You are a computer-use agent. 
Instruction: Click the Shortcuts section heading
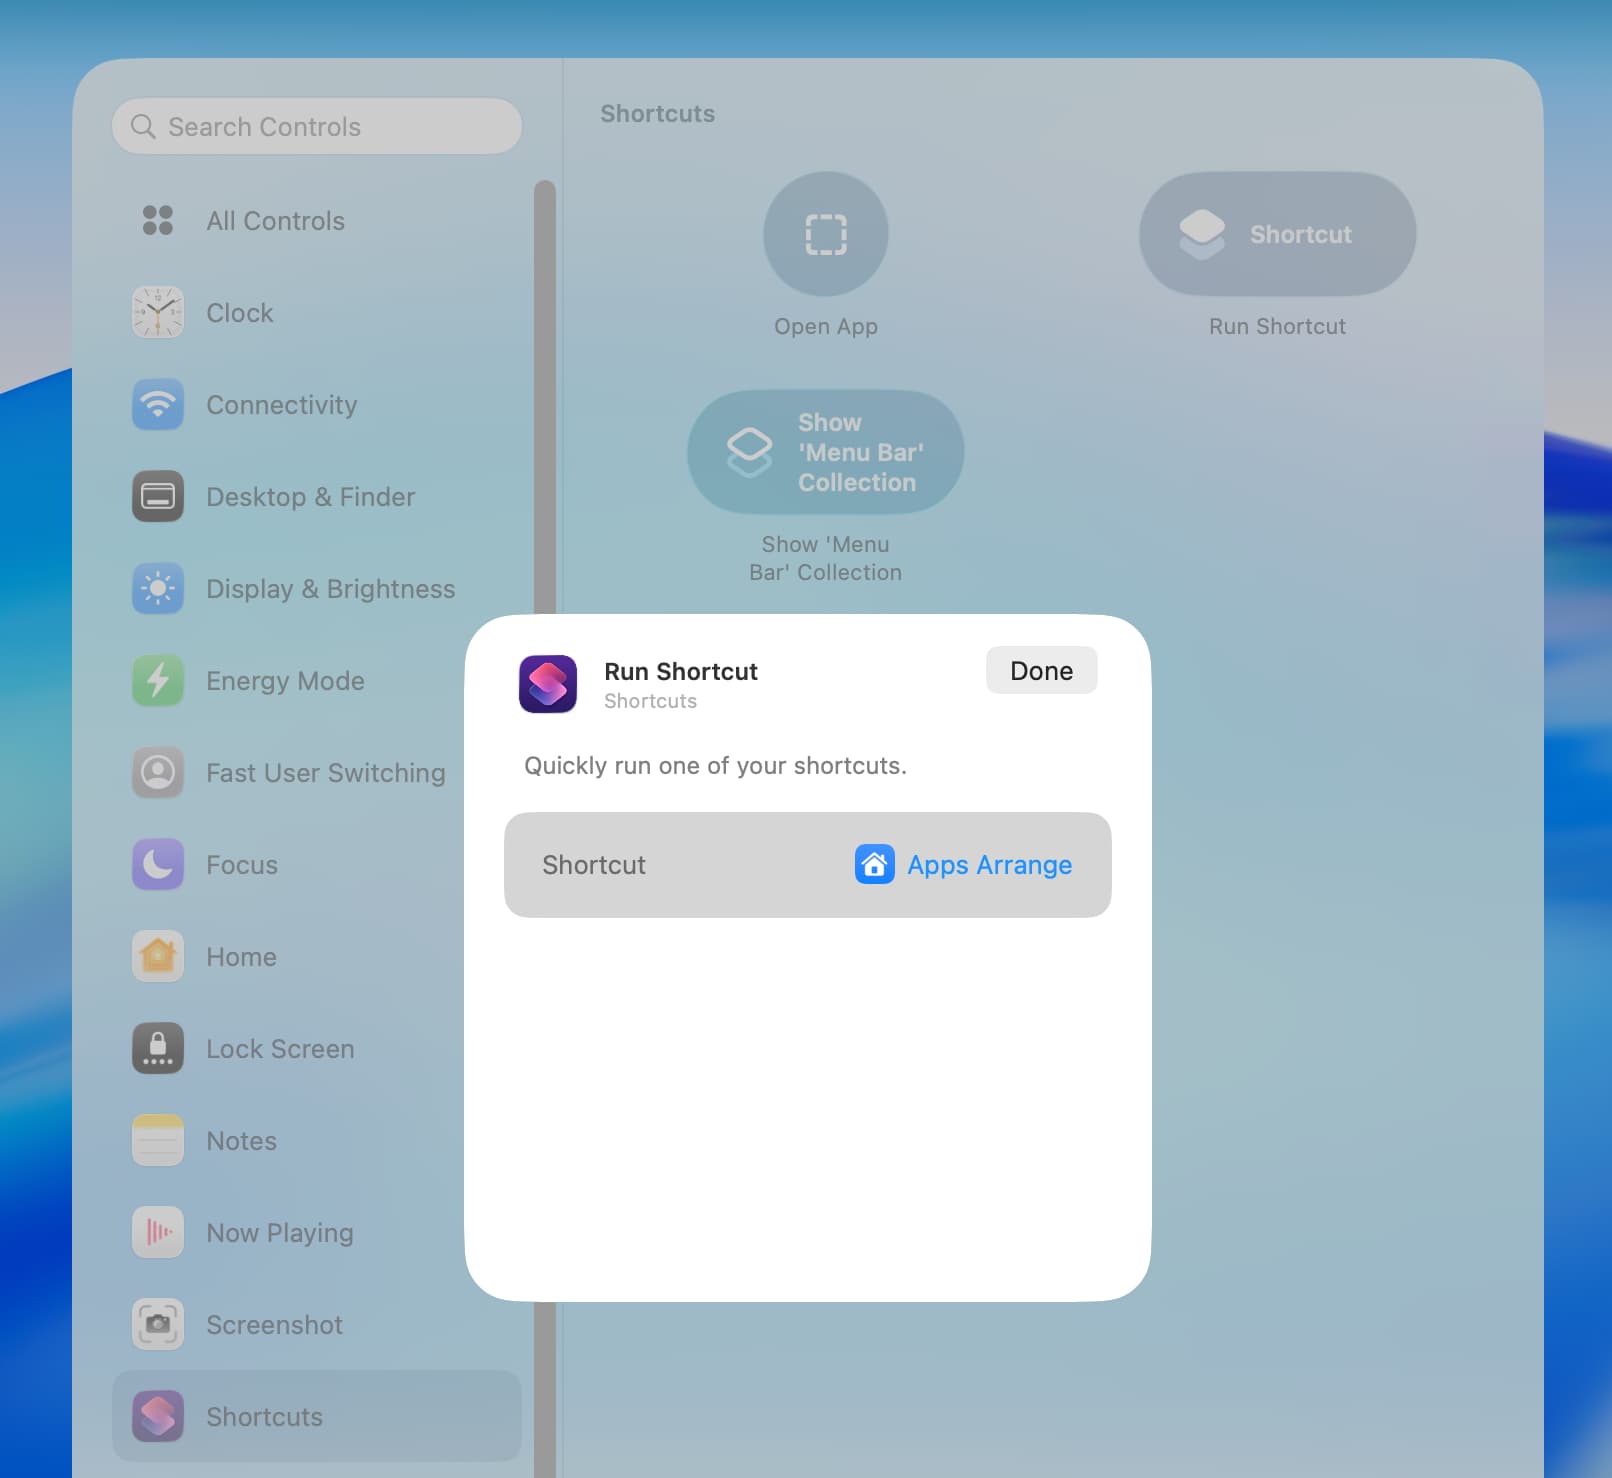(657, 114)
